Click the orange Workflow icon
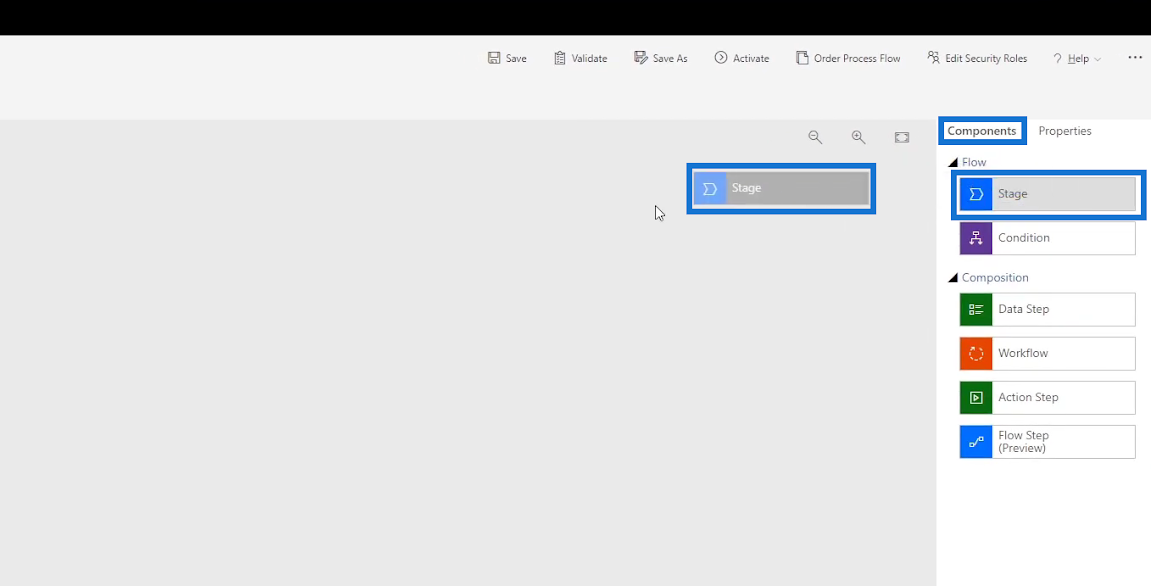The height and width of the screenshot is (586, 1151). pyautogui.click(x=976, y=353)
